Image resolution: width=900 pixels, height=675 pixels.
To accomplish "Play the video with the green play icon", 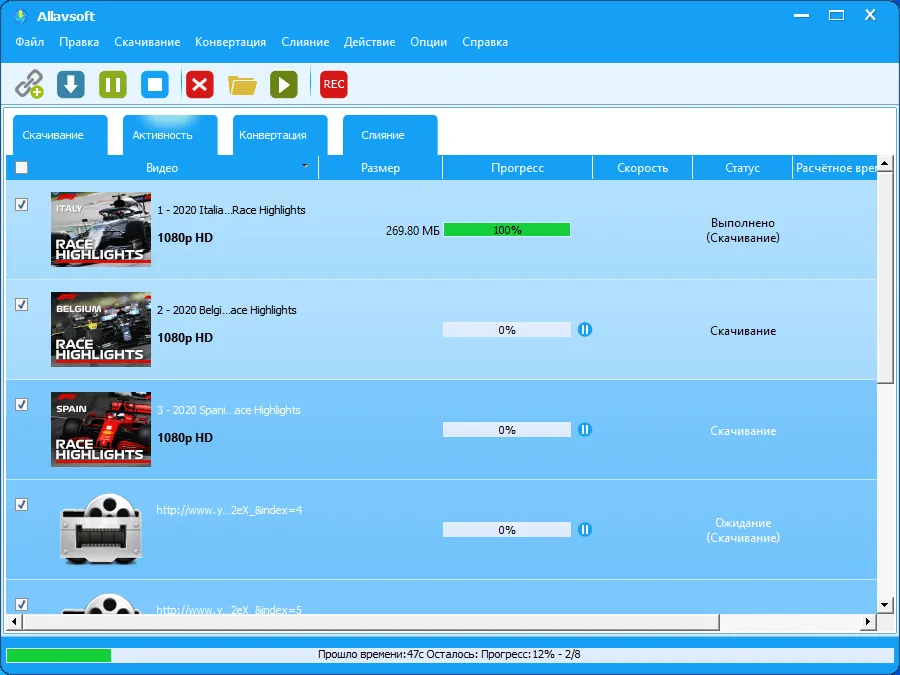I will [284, 84].
